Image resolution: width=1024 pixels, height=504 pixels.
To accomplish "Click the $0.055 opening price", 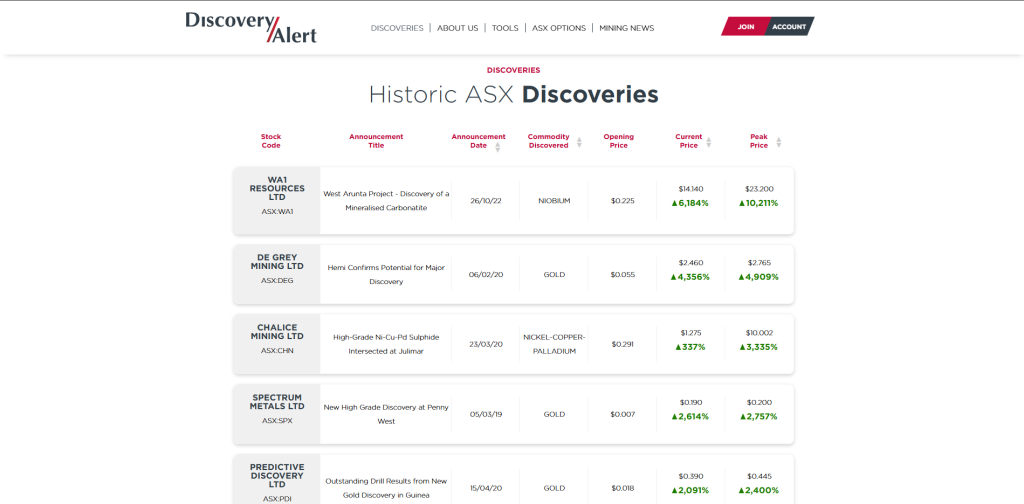I will [x=622, y=275].
